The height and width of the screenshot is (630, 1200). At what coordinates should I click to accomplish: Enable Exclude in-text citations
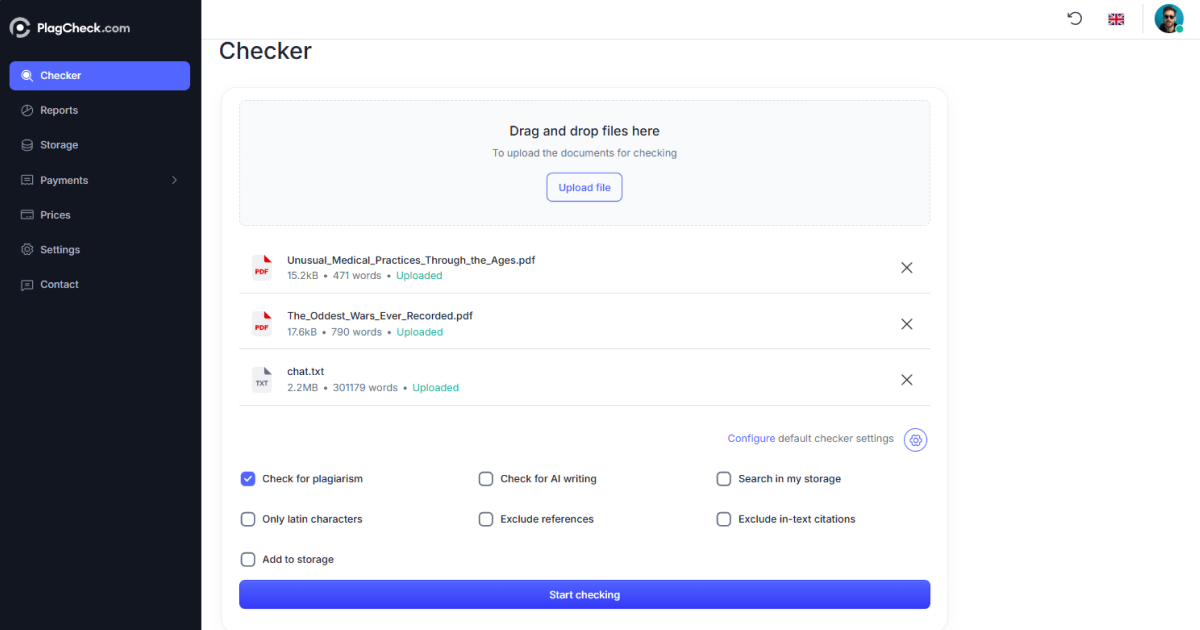tap(724, 519)
